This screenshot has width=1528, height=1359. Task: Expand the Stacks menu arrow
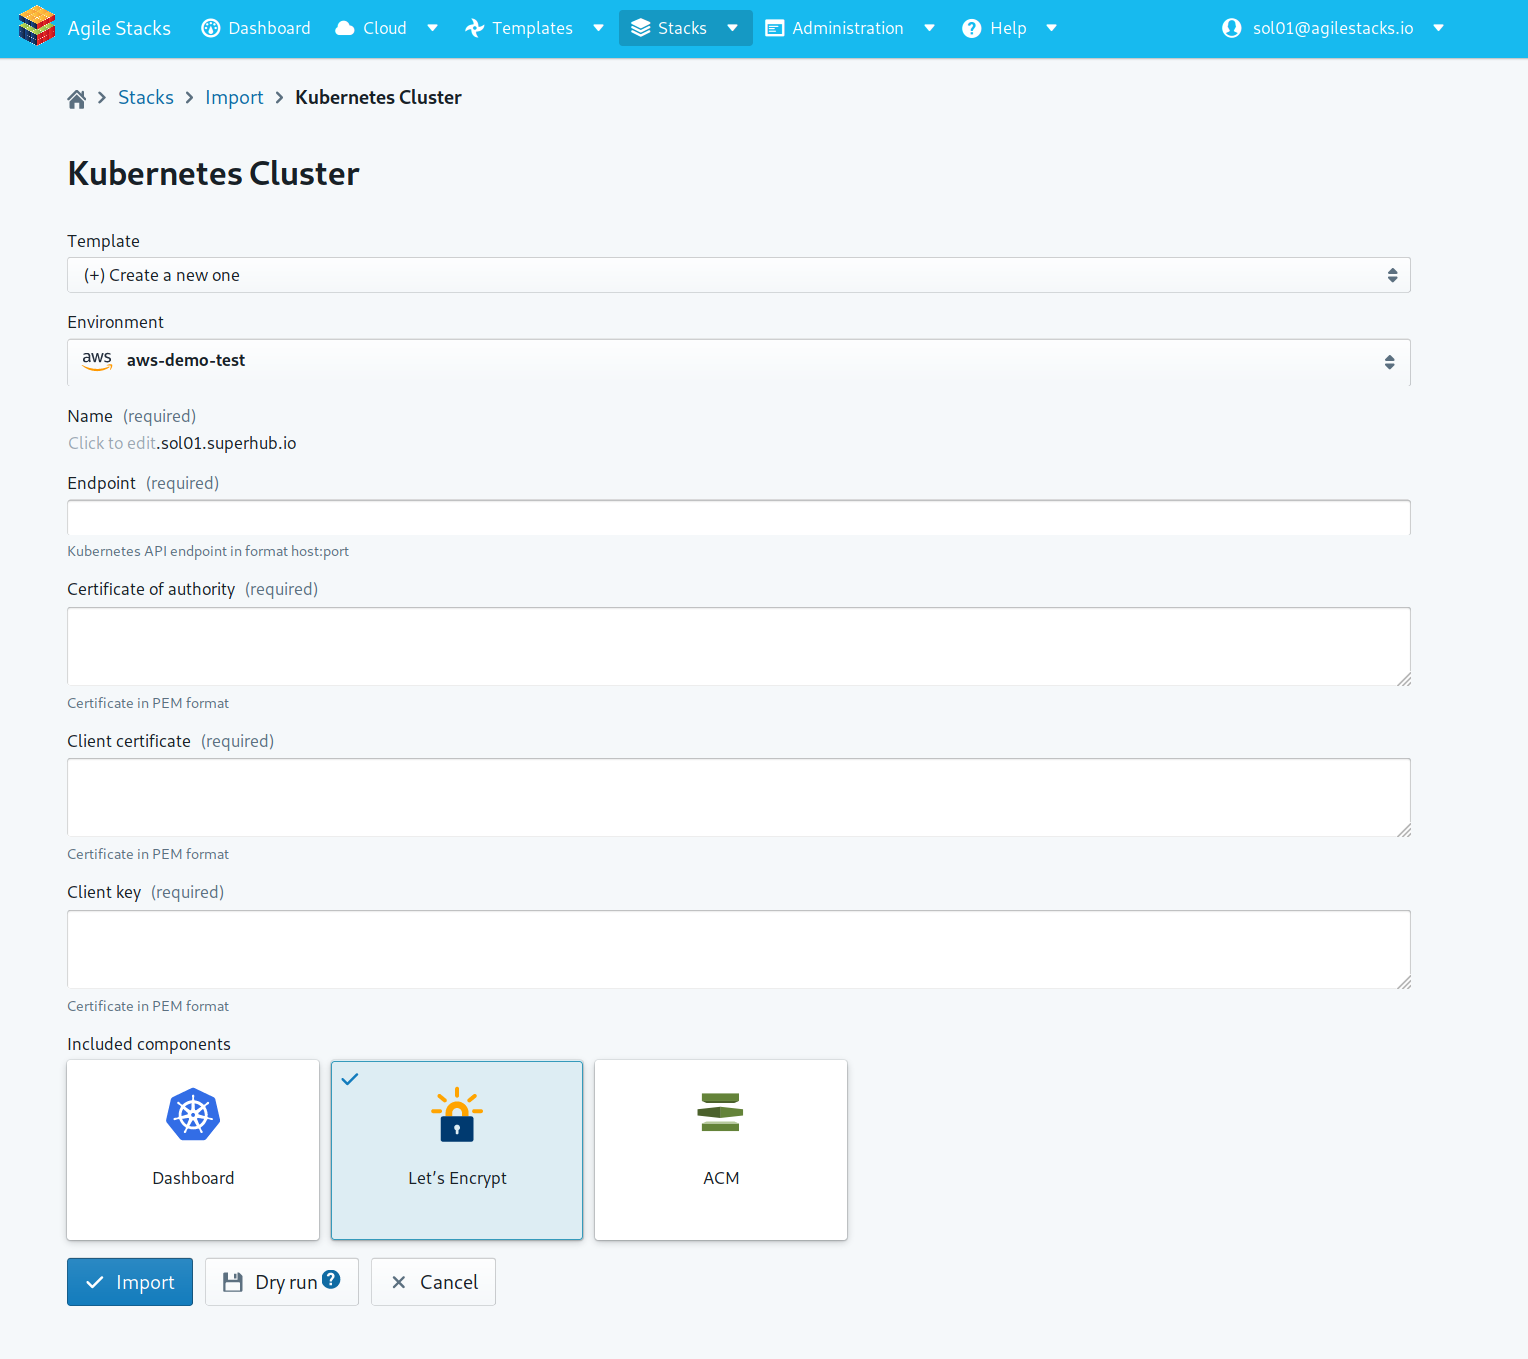click(732, 28)
